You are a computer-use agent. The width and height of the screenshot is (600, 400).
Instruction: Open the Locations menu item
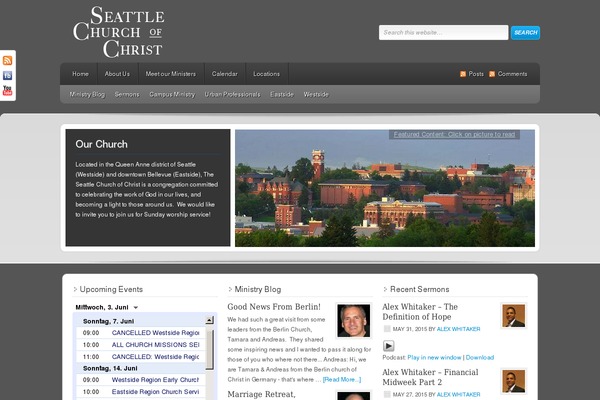(266, 74)
